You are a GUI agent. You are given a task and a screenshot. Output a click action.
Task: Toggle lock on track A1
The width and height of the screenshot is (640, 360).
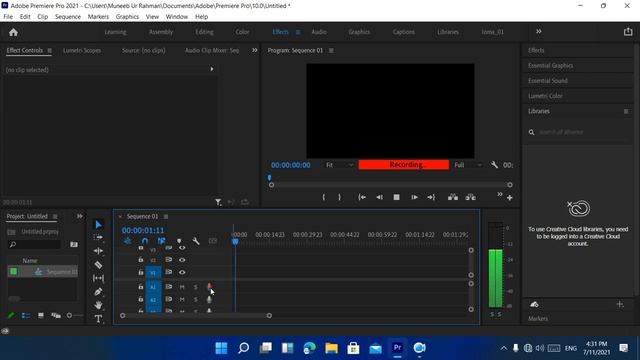tap(140, 287)
